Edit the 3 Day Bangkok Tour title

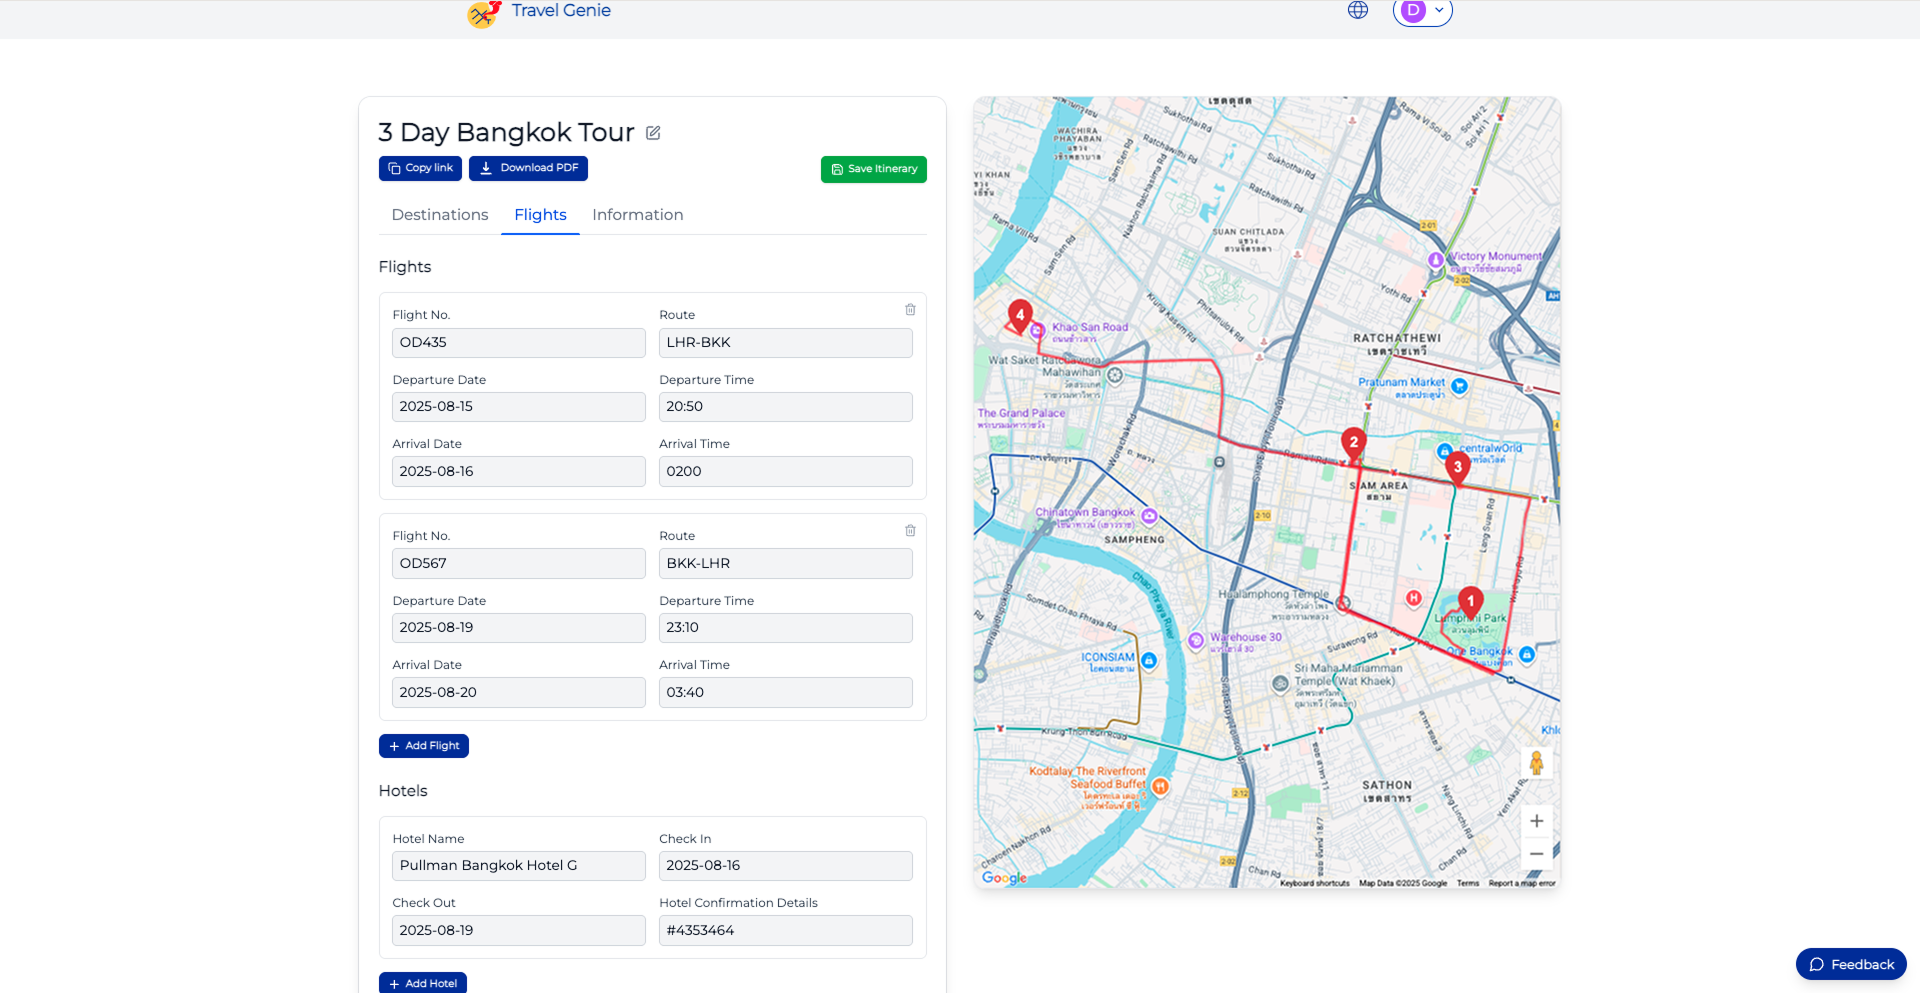click(653, 133)
